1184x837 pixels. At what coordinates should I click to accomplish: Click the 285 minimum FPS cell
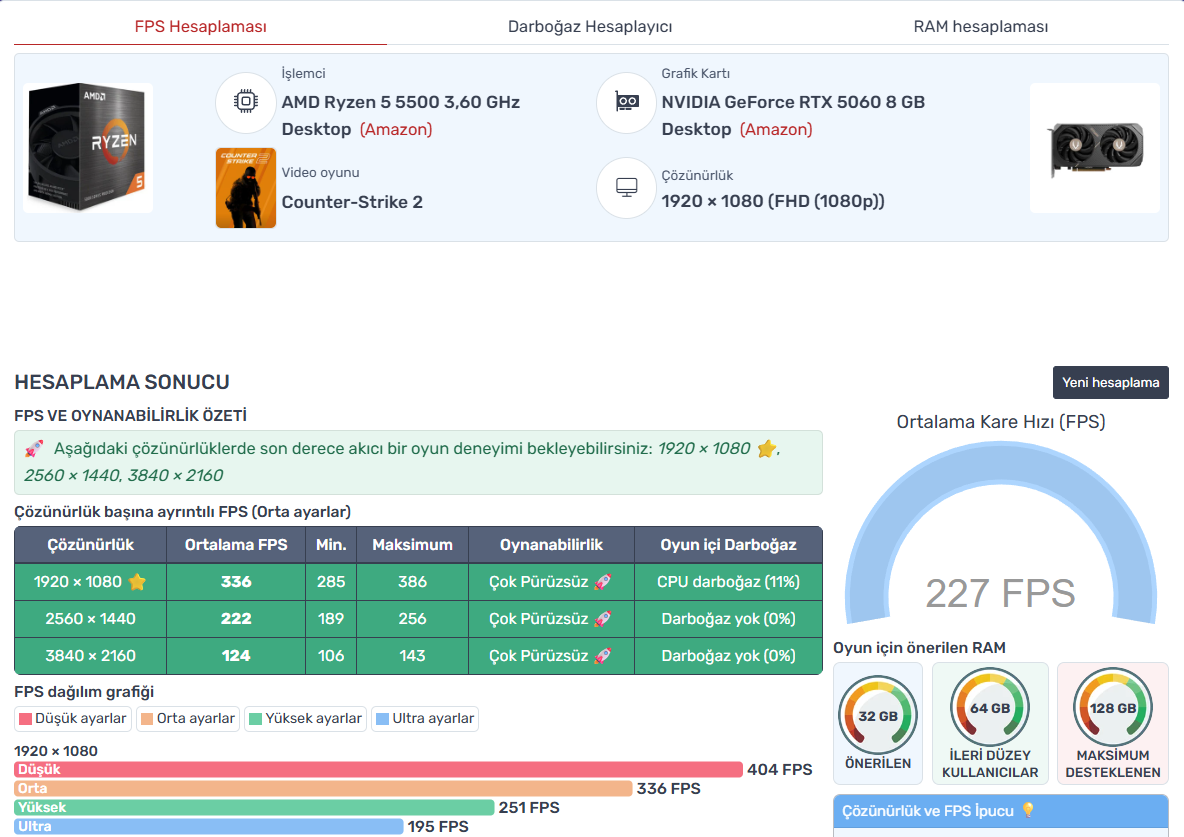point(331,582)
